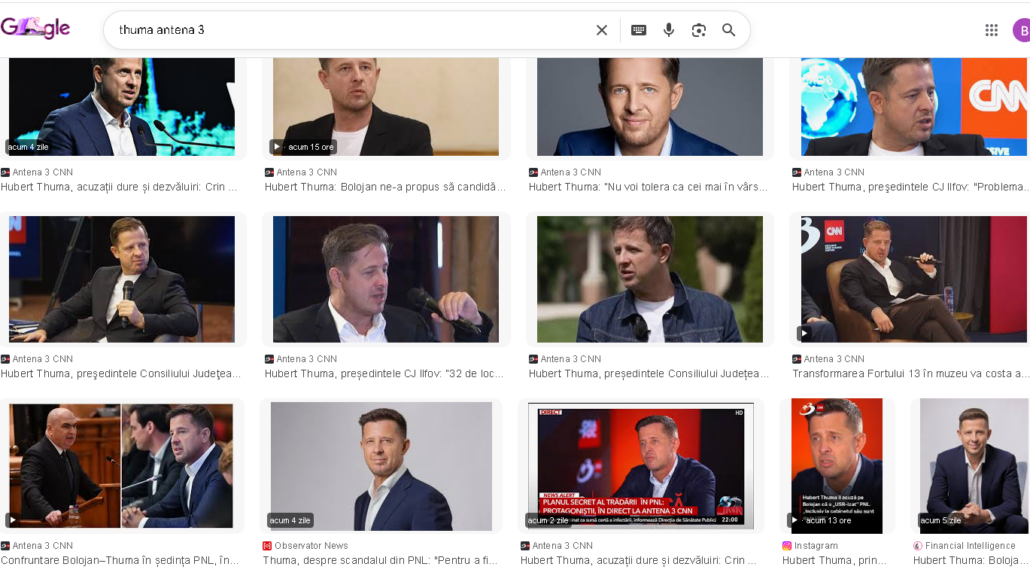
Task: Open the Observator News result thumbnail
Action: tap(381, 466)
